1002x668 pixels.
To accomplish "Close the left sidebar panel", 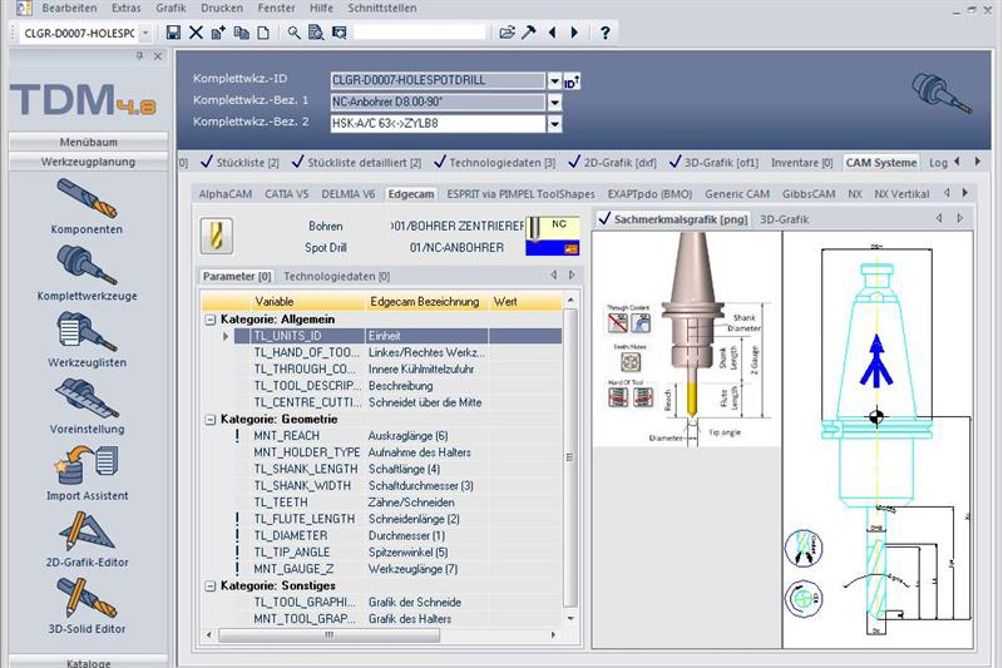I will [x=158, y=56].
